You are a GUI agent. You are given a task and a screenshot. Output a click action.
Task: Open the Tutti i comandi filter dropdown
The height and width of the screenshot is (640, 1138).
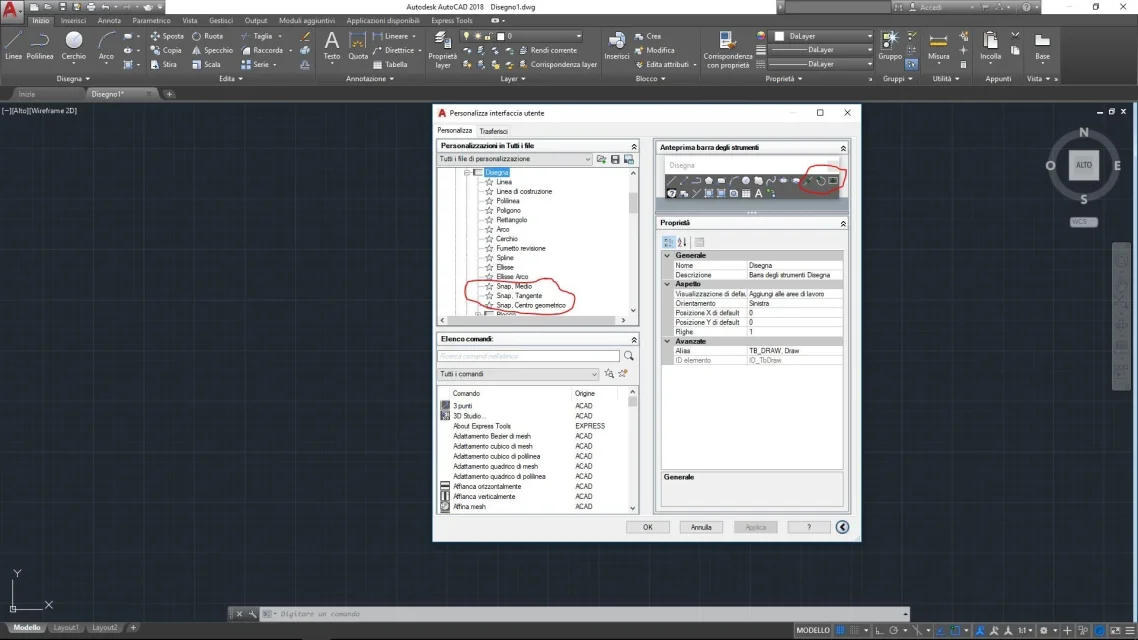tap(518, 374)
